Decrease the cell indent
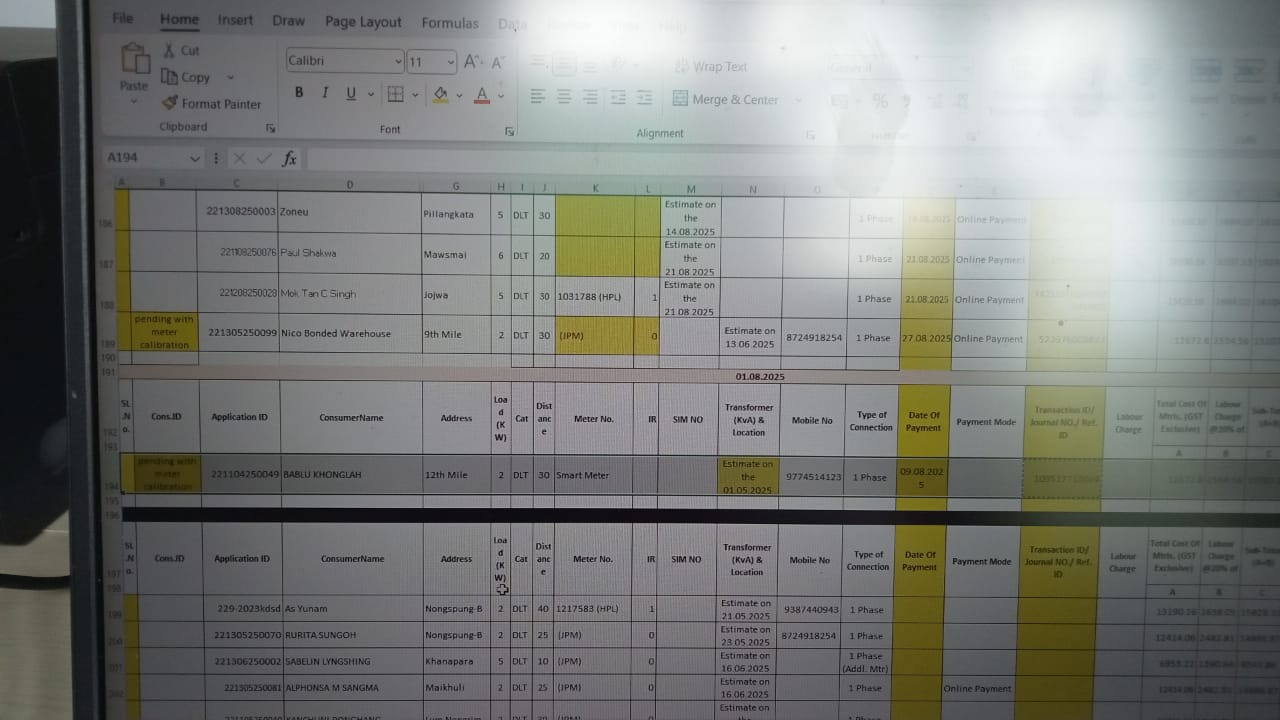Viewport: 1280px width, 720px height. (618, 97)
